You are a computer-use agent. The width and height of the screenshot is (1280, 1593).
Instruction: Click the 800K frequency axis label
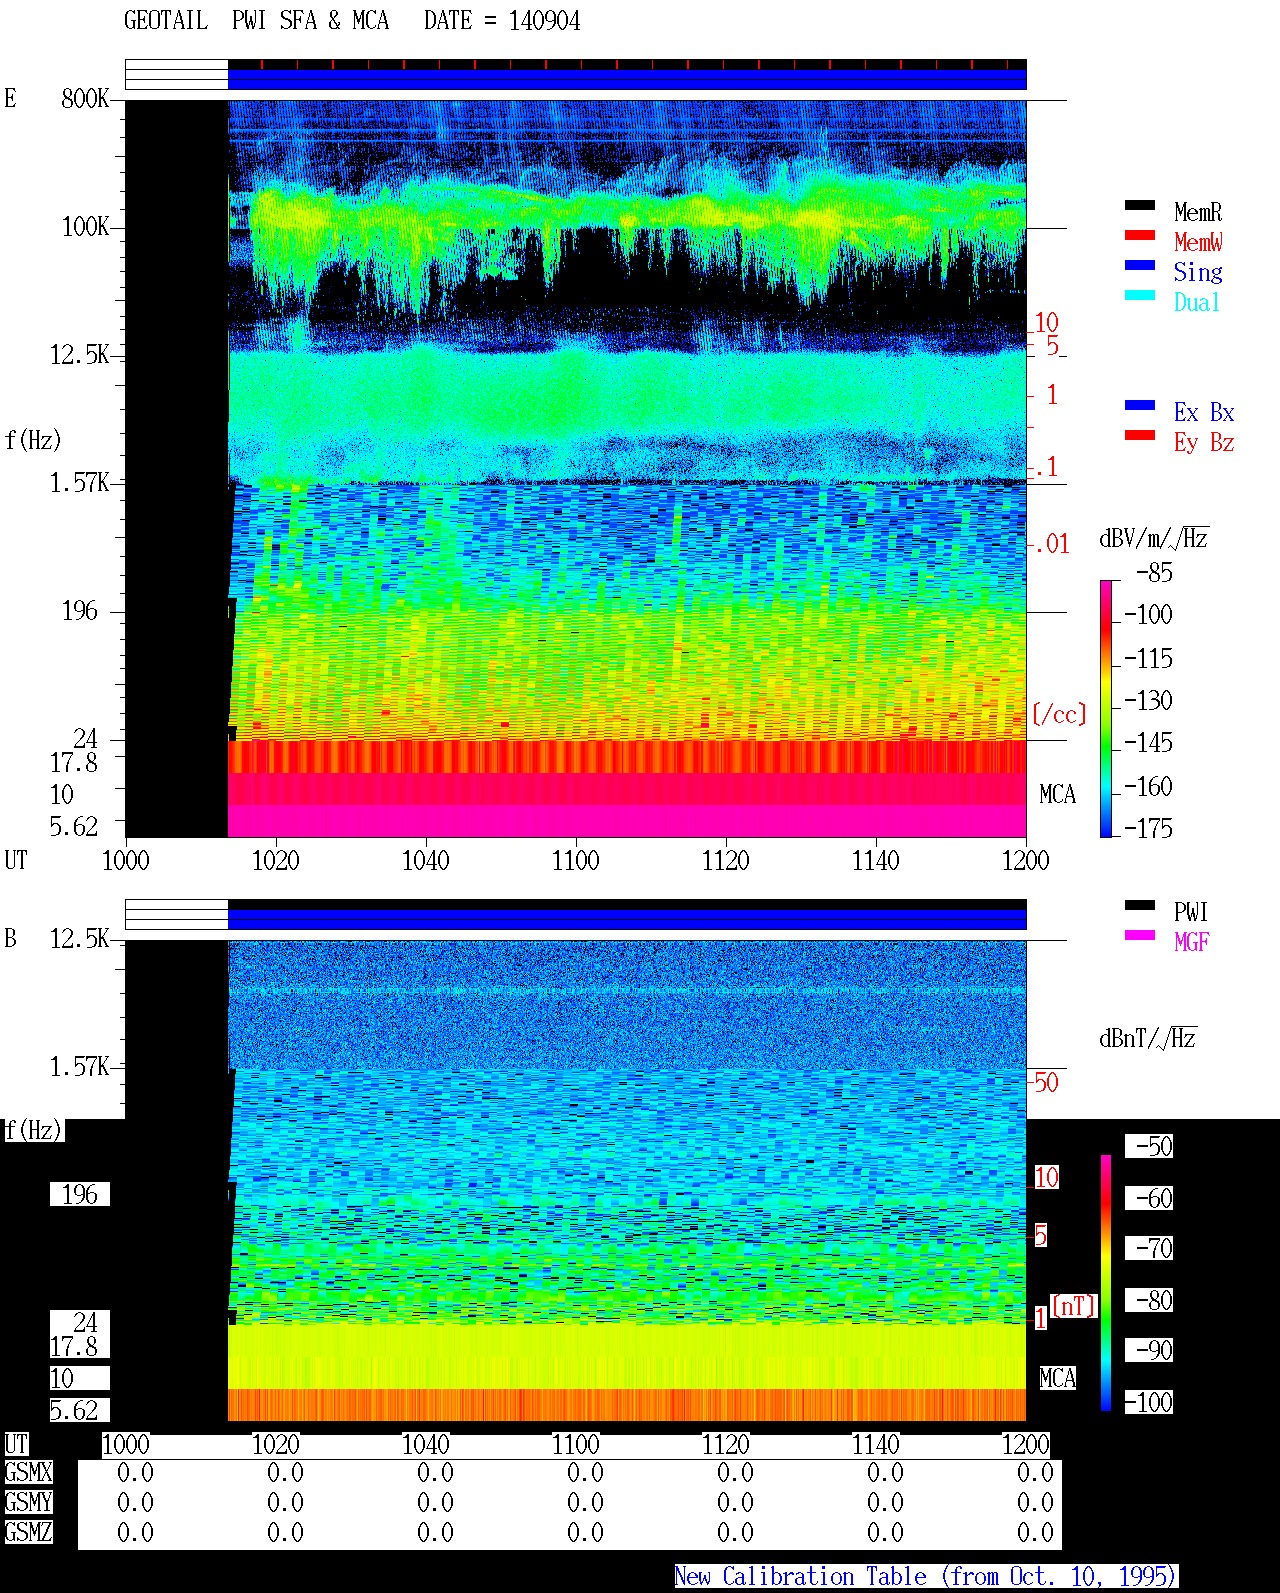coord(85,99)
